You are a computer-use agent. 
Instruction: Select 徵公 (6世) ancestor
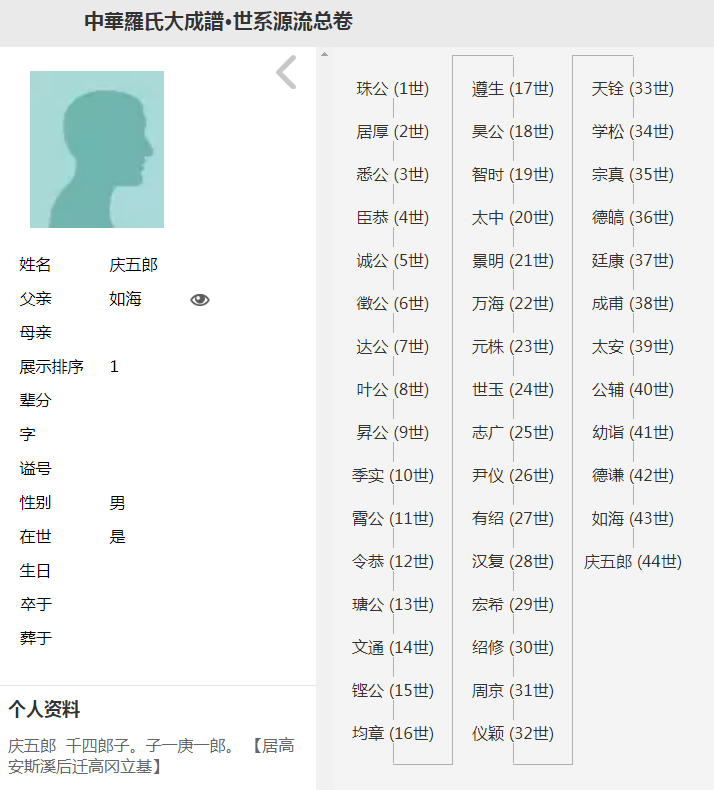coord(393,303)
